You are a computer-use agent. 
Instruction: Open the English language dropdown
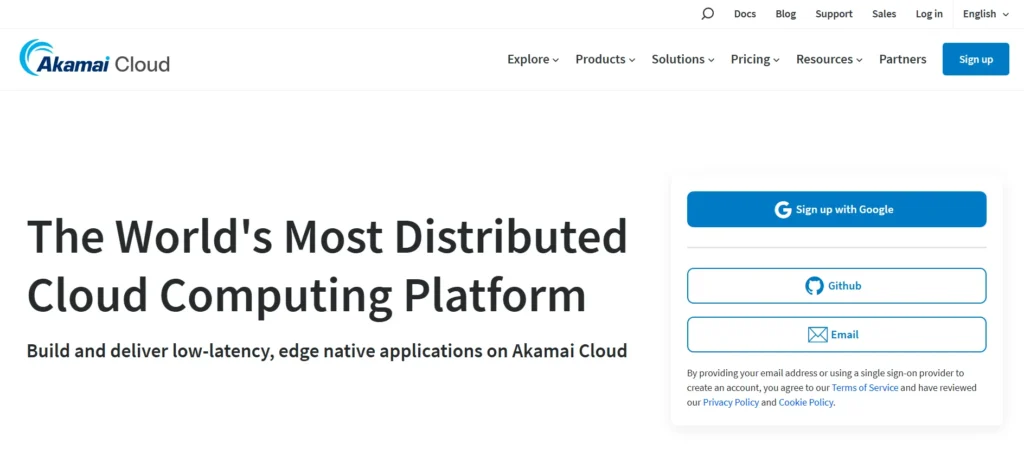[x=986, y=14]
